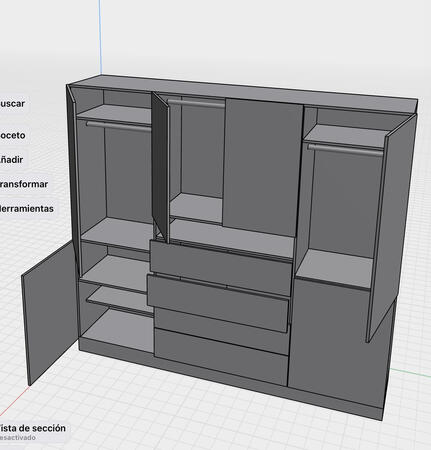431x450 pixels.
Task: Select the top pulled-out drawer front
Action: (x=221, y=268)
